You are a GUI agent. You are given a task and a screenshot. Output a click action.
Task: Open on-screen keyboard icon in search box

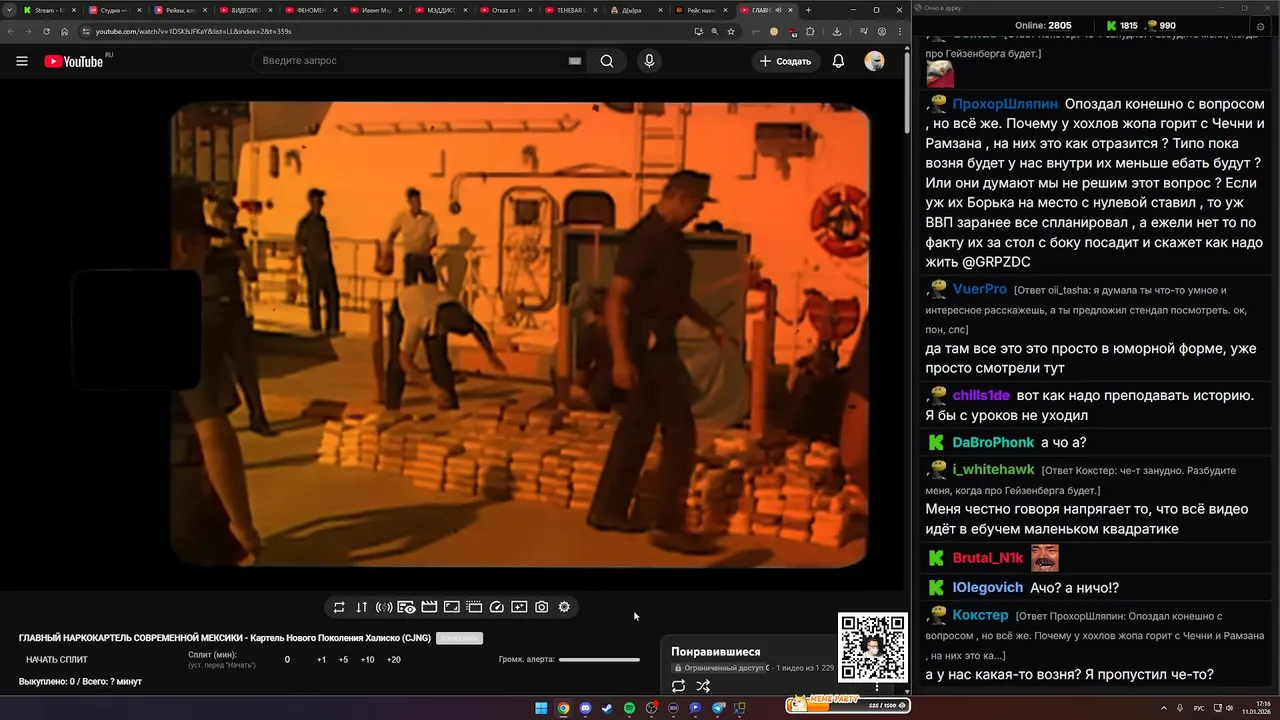pyautogui.click(x=575, y=61)
